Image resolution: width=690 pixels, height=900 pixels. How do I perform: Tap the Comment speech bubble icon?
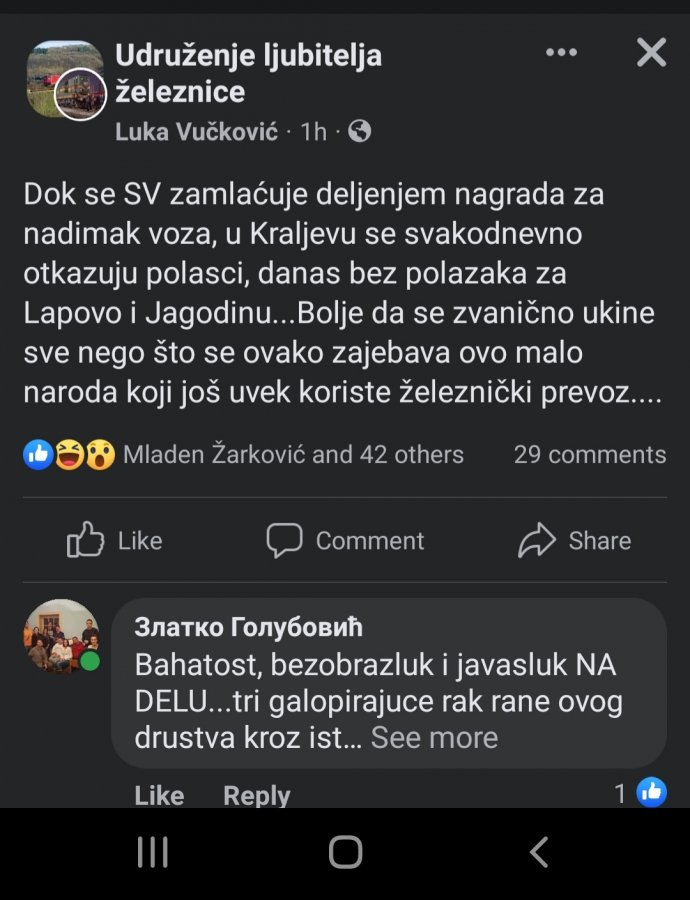tap(285, 541)
